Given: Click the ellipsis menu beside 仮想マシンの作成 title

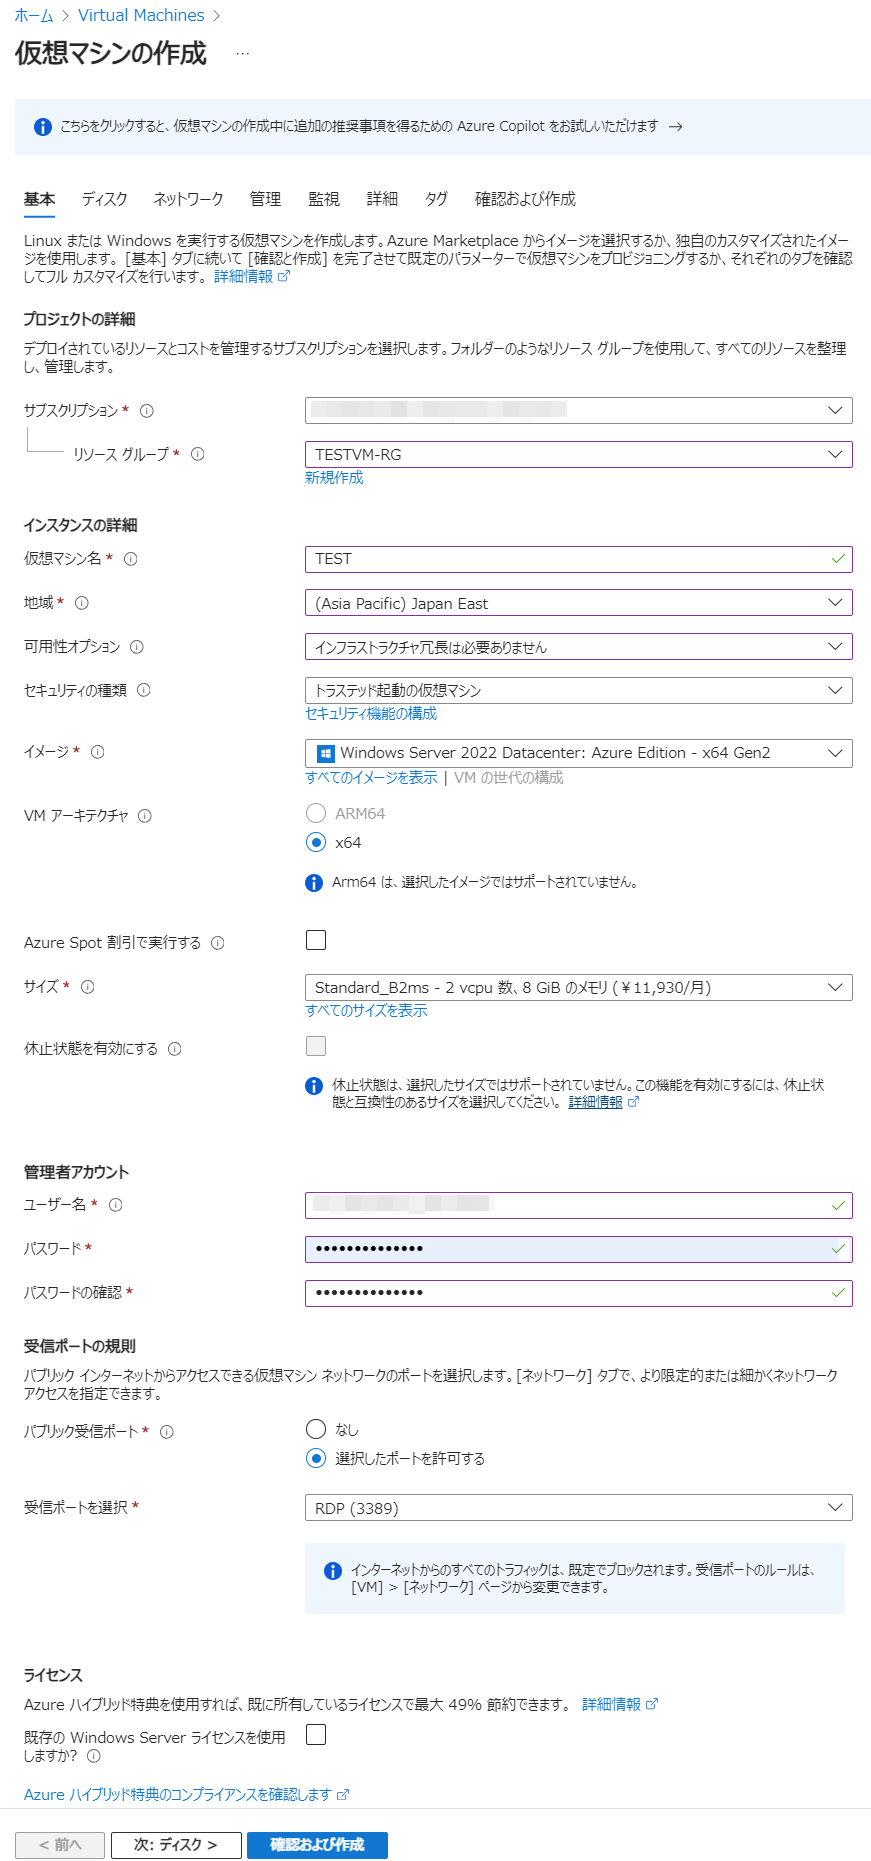Looking at the screenshot, I should 243,54.
